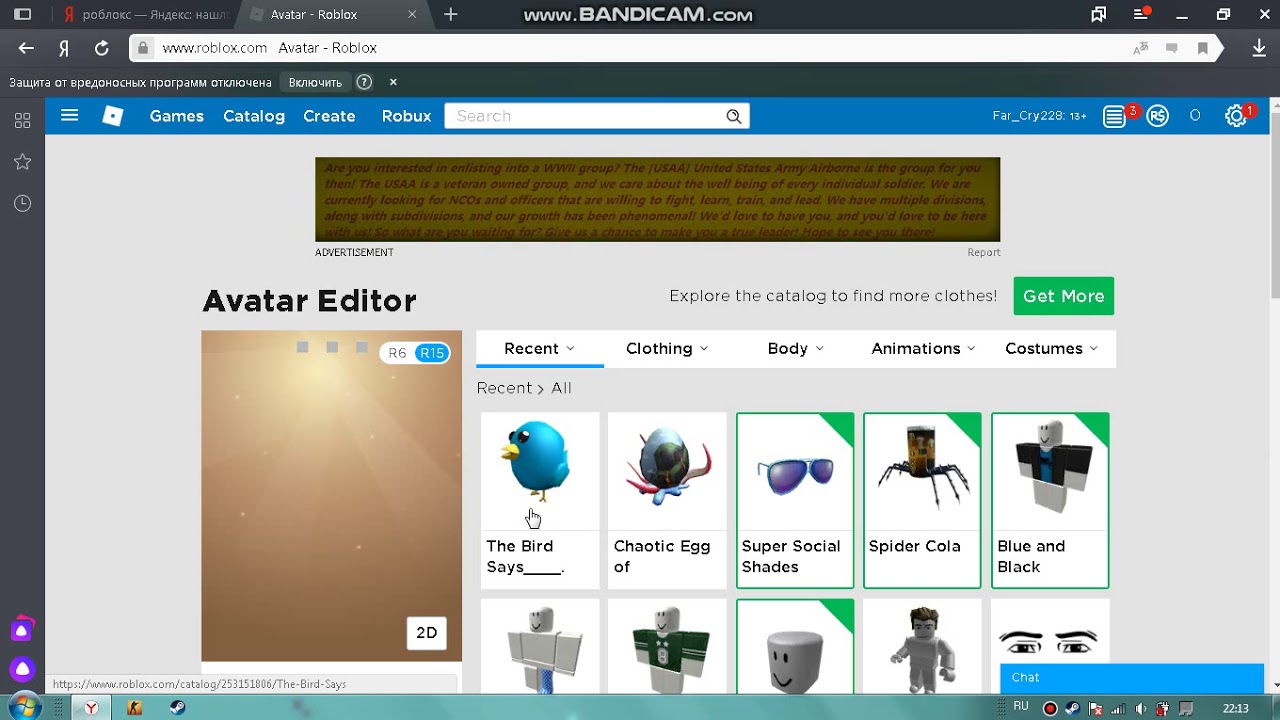The height and width of the screenshot is (720, 1280).
Task: Open the Yandex browser menu icon
Action: (x=1140, y=15)
